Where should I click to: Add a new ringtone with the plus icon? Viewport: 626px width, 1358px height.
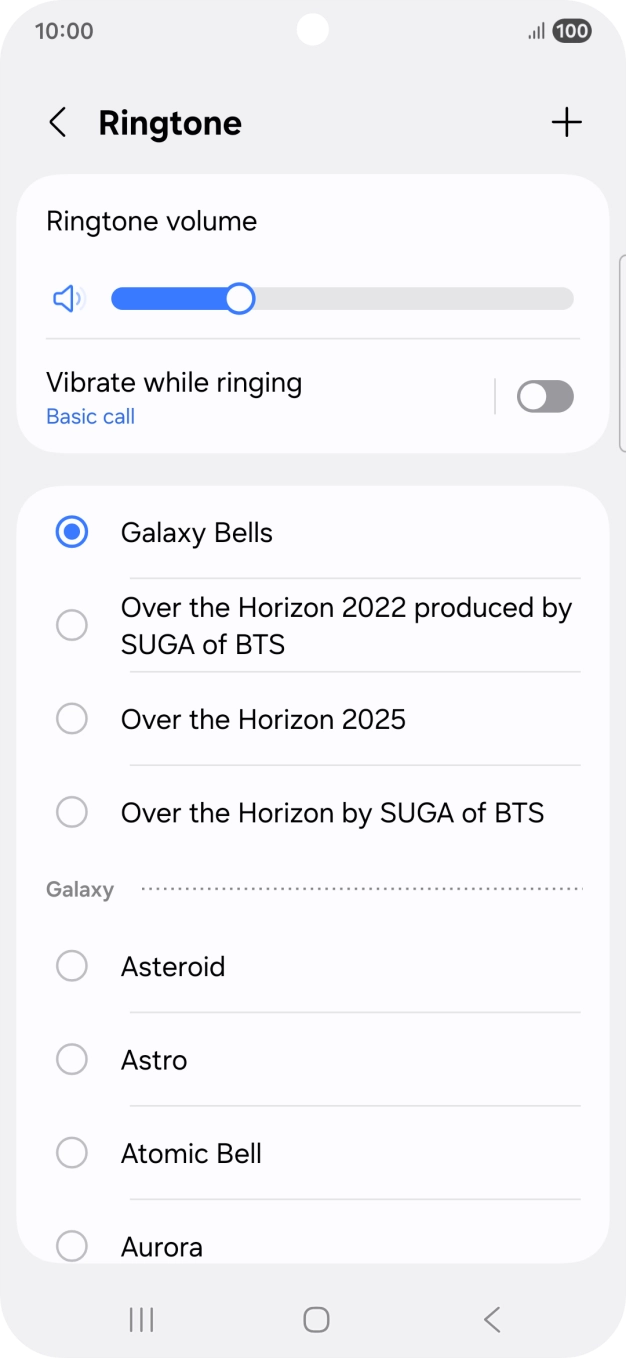coord(566,122)
